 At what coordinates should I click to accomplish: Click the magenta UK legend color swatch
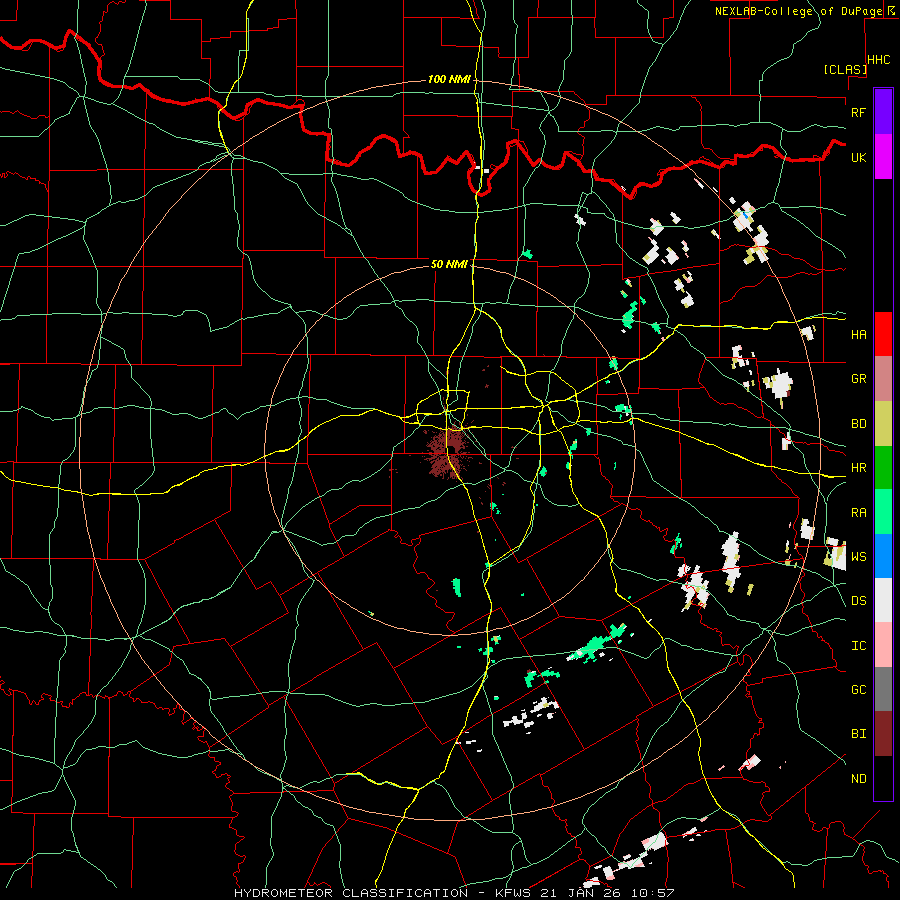(x=883, y=157)
